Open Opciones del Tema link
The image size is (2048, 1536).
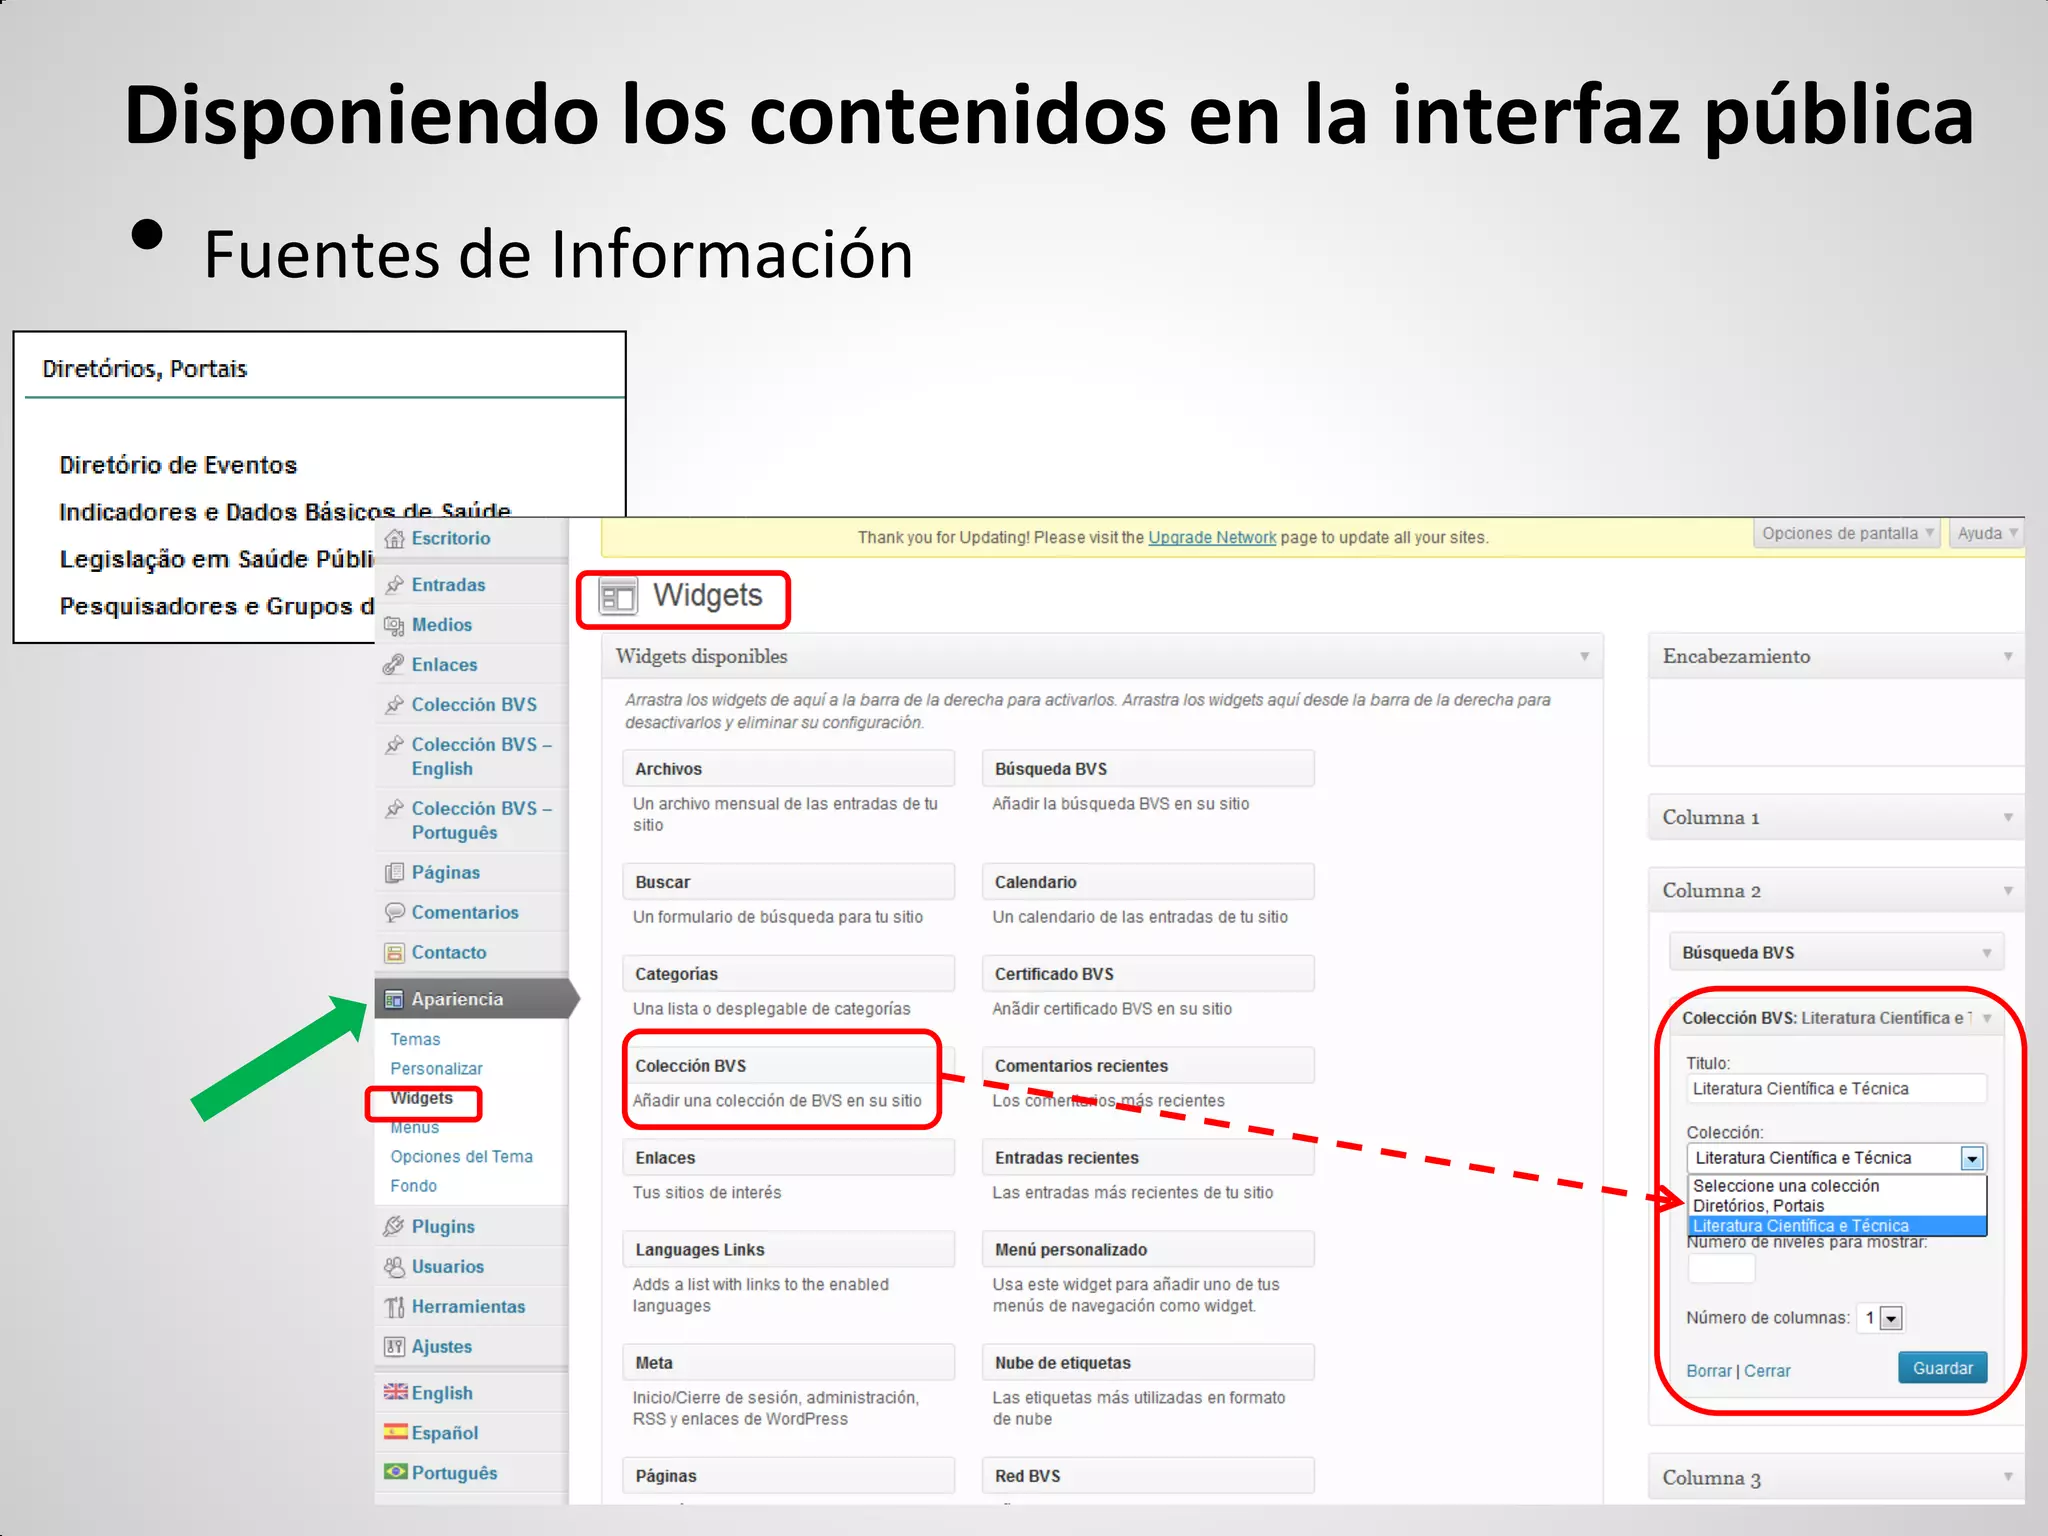(461, 1157)
